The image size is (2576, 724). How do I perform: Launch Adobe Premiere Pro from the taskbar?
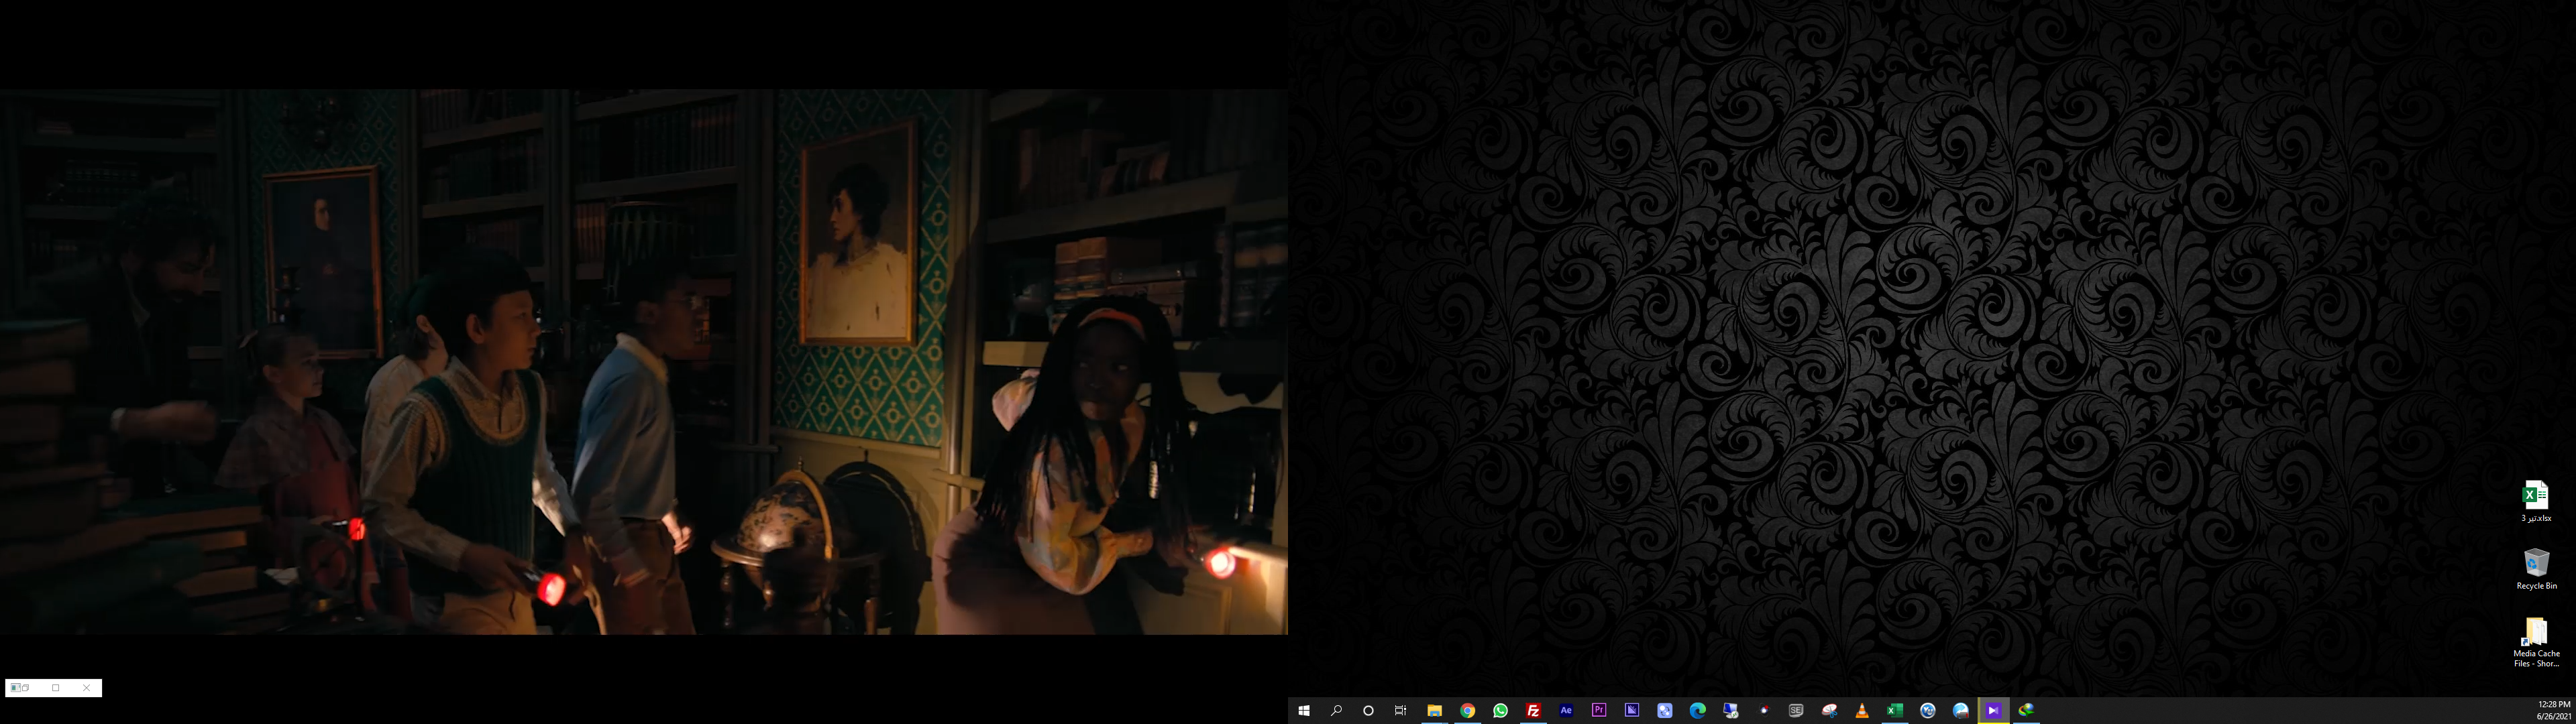point(1599,710)
